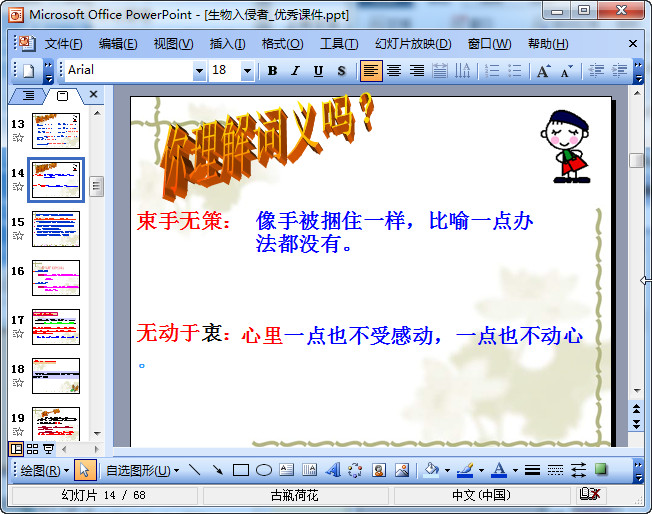Click the Insert Text Box icon
Screen dimensions: 652x514
click(x=287, y=470)
